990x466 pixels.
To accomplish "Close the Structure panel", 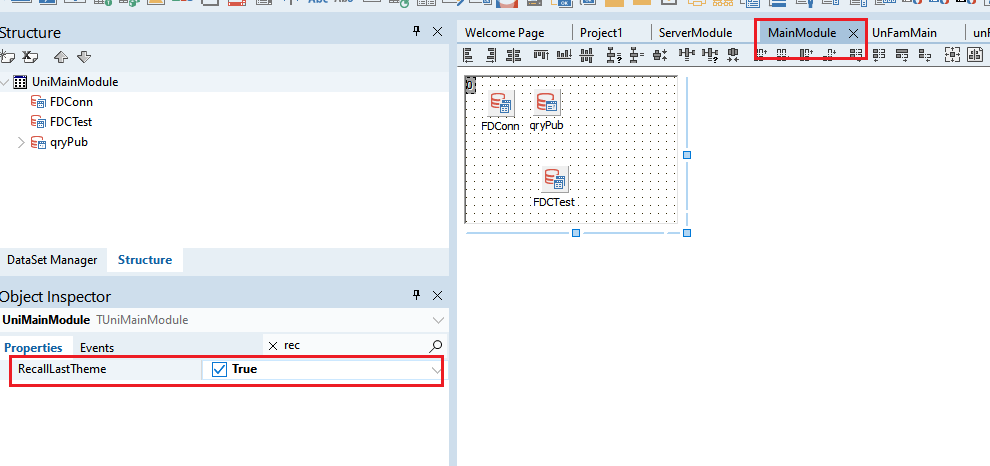I will pos(437,32).
